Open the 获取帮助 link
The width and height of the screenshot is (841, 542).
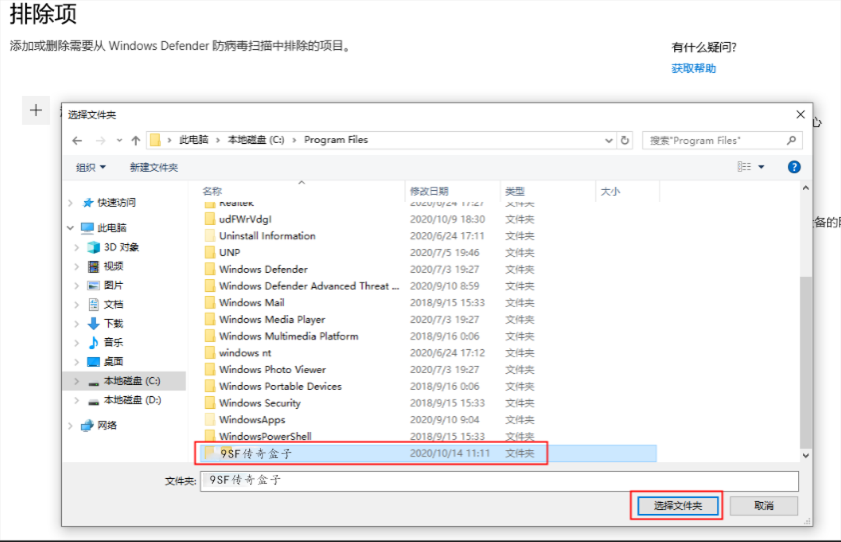[693, 68]
